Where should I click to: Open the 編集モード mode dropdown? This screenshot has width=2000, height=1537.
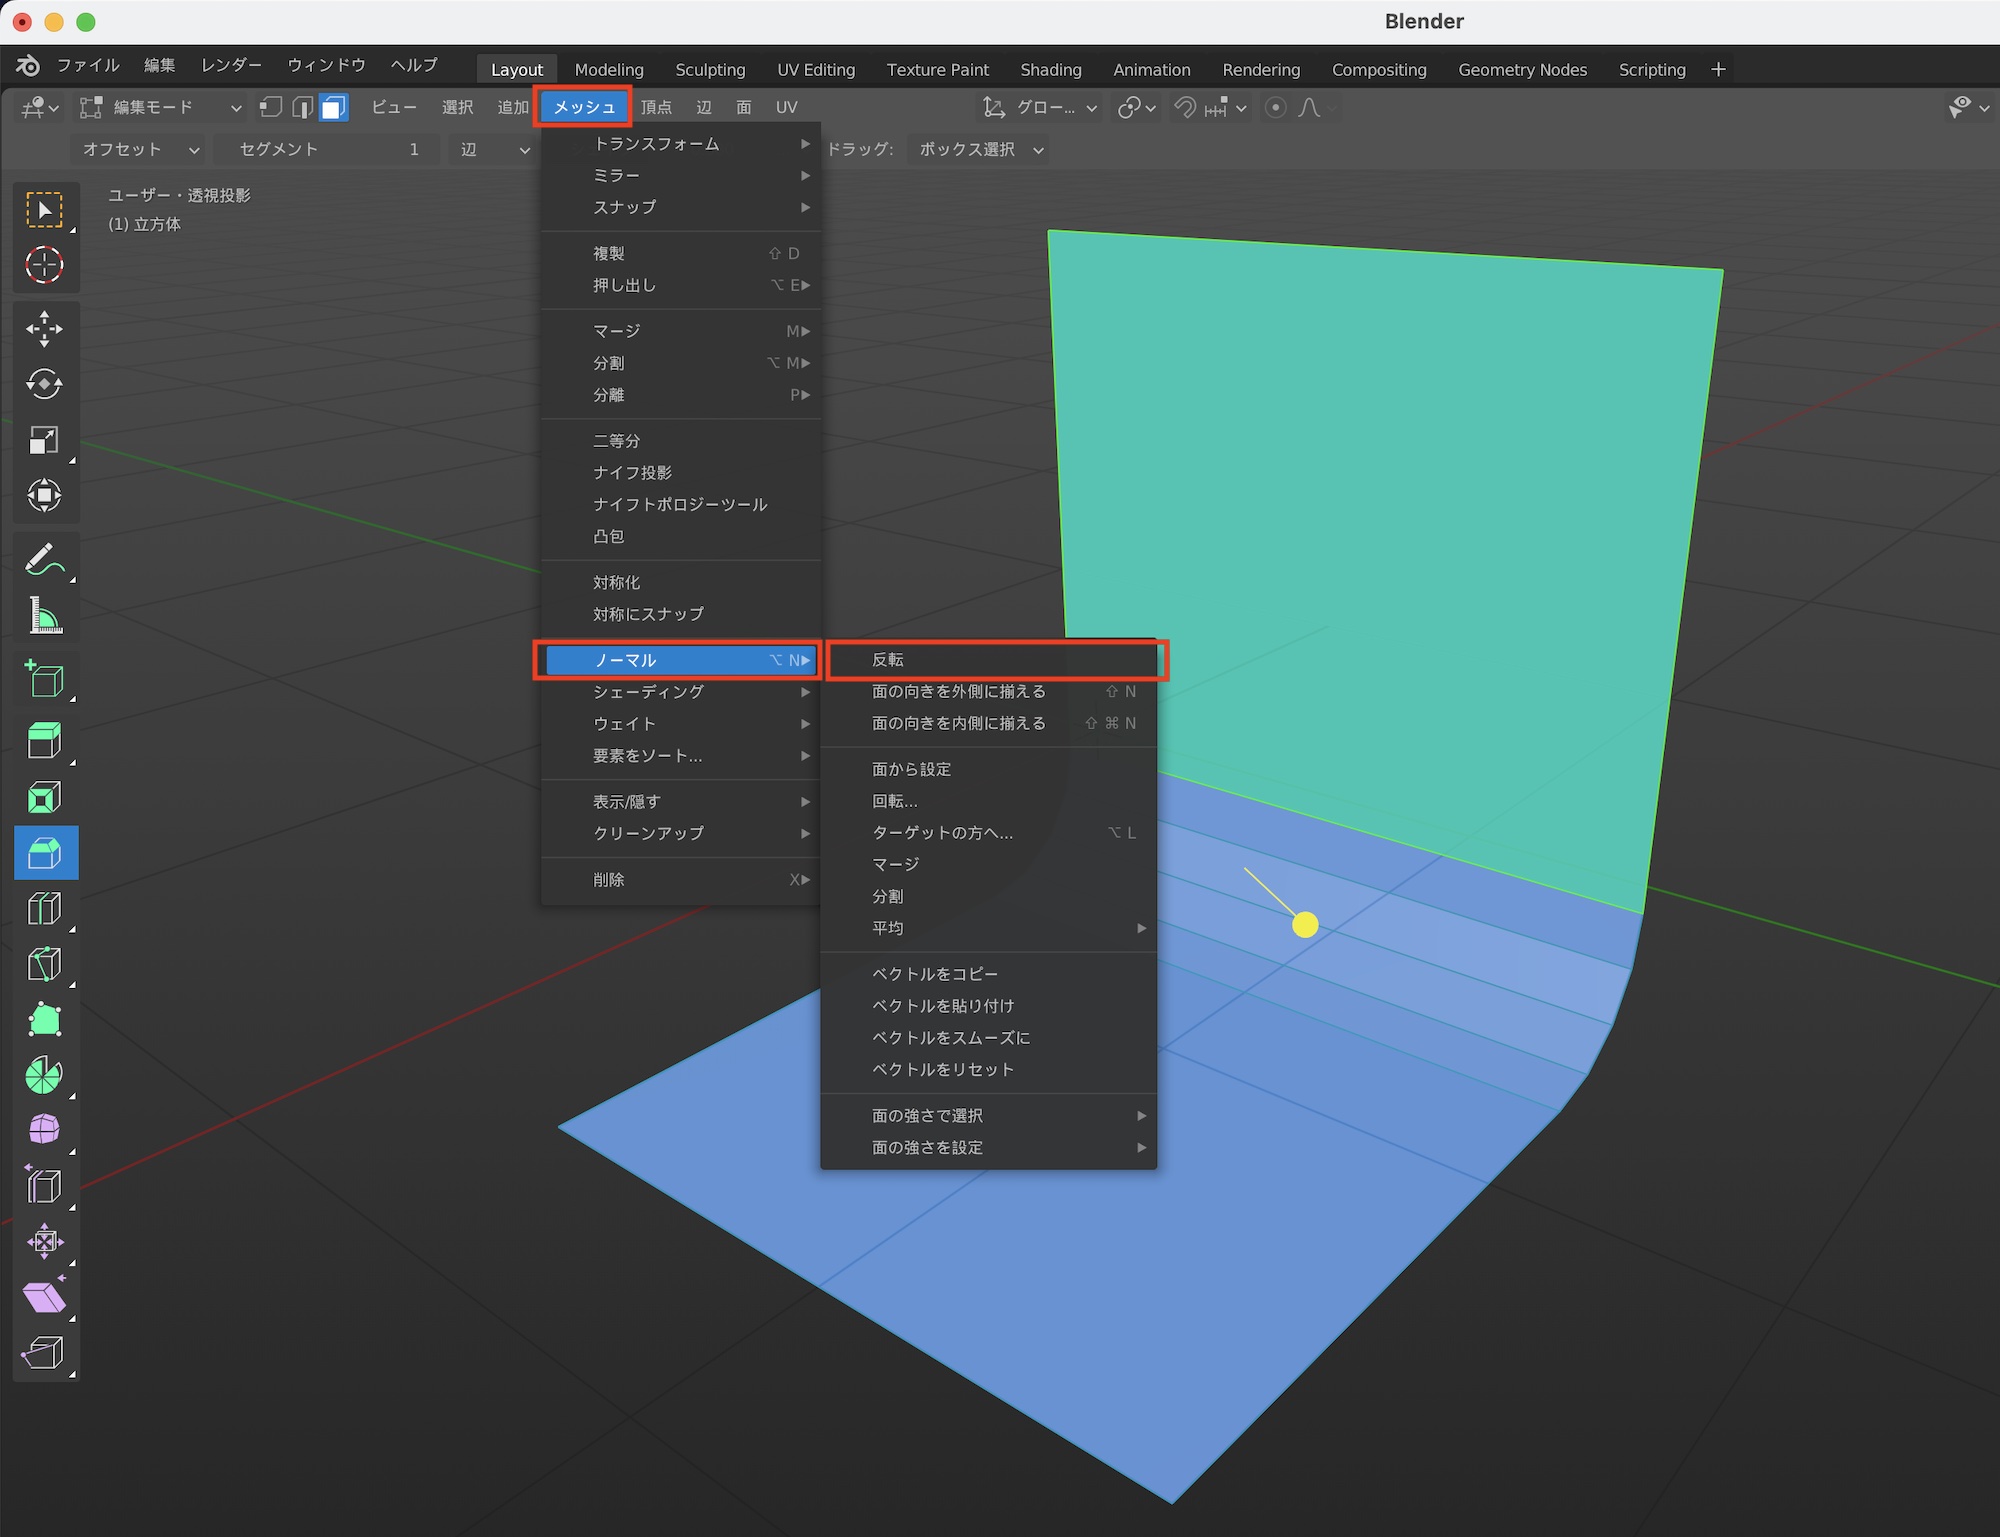(160, 107)
